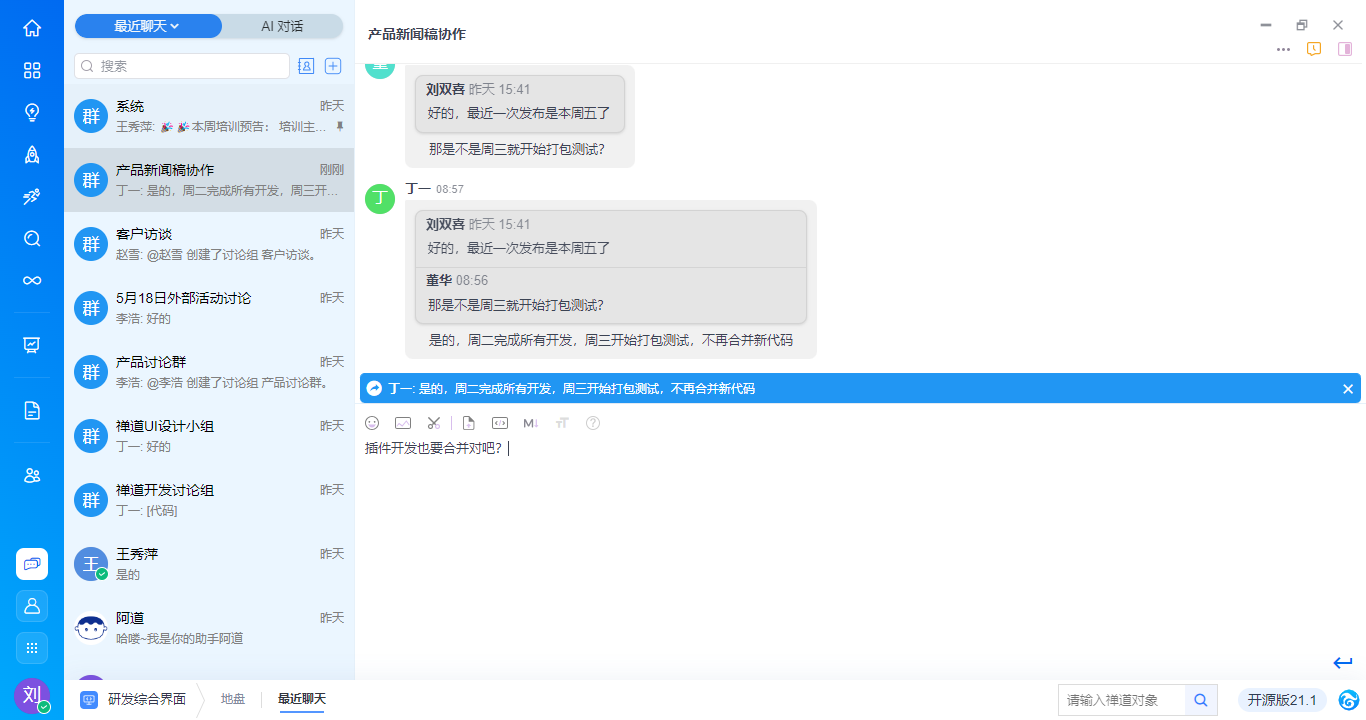This screenshot has height=720, width=1366.
Task: Toggle the pink sidebar panel icon
Action: [x=1345, y=49]
